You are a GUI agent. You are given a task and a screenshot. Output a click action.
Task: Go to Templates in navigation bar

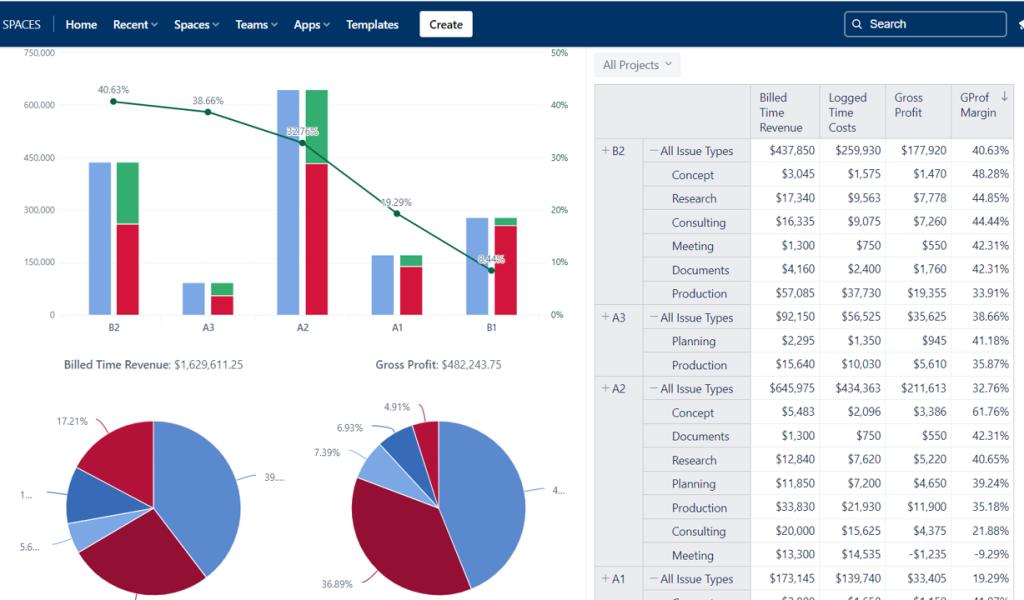click(372, 24)
